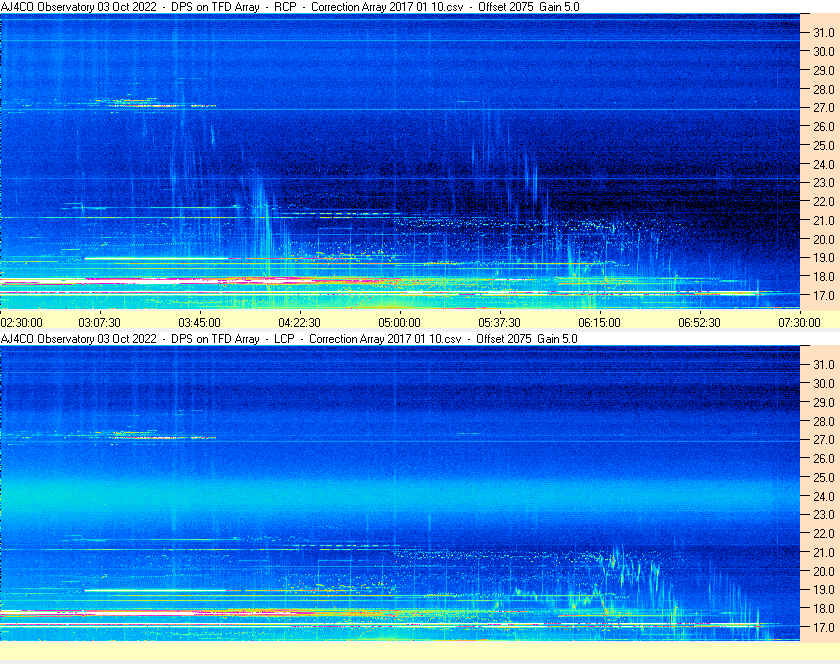This screenshot has height=664, width=840.
Task: Select the 03:45:00 time axis label
Action: pos(199,323)
